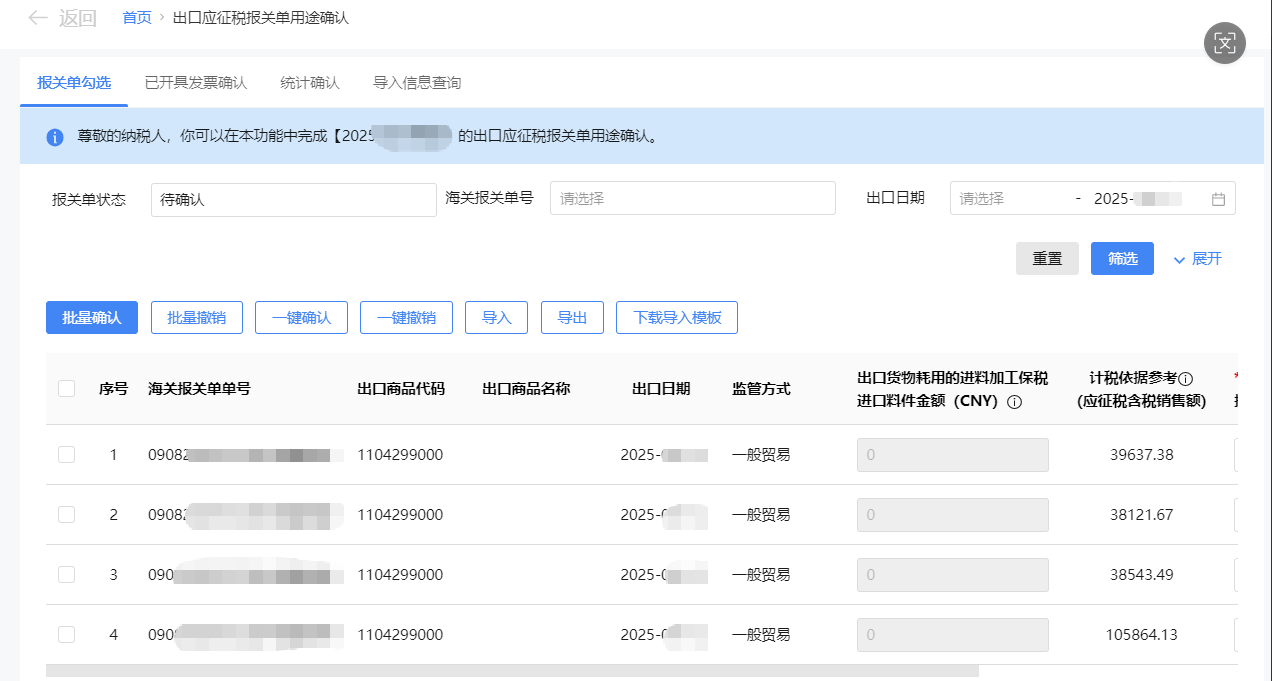
Task: Go to 首页 breadcrumb link
Action: [x=137, y=18]
